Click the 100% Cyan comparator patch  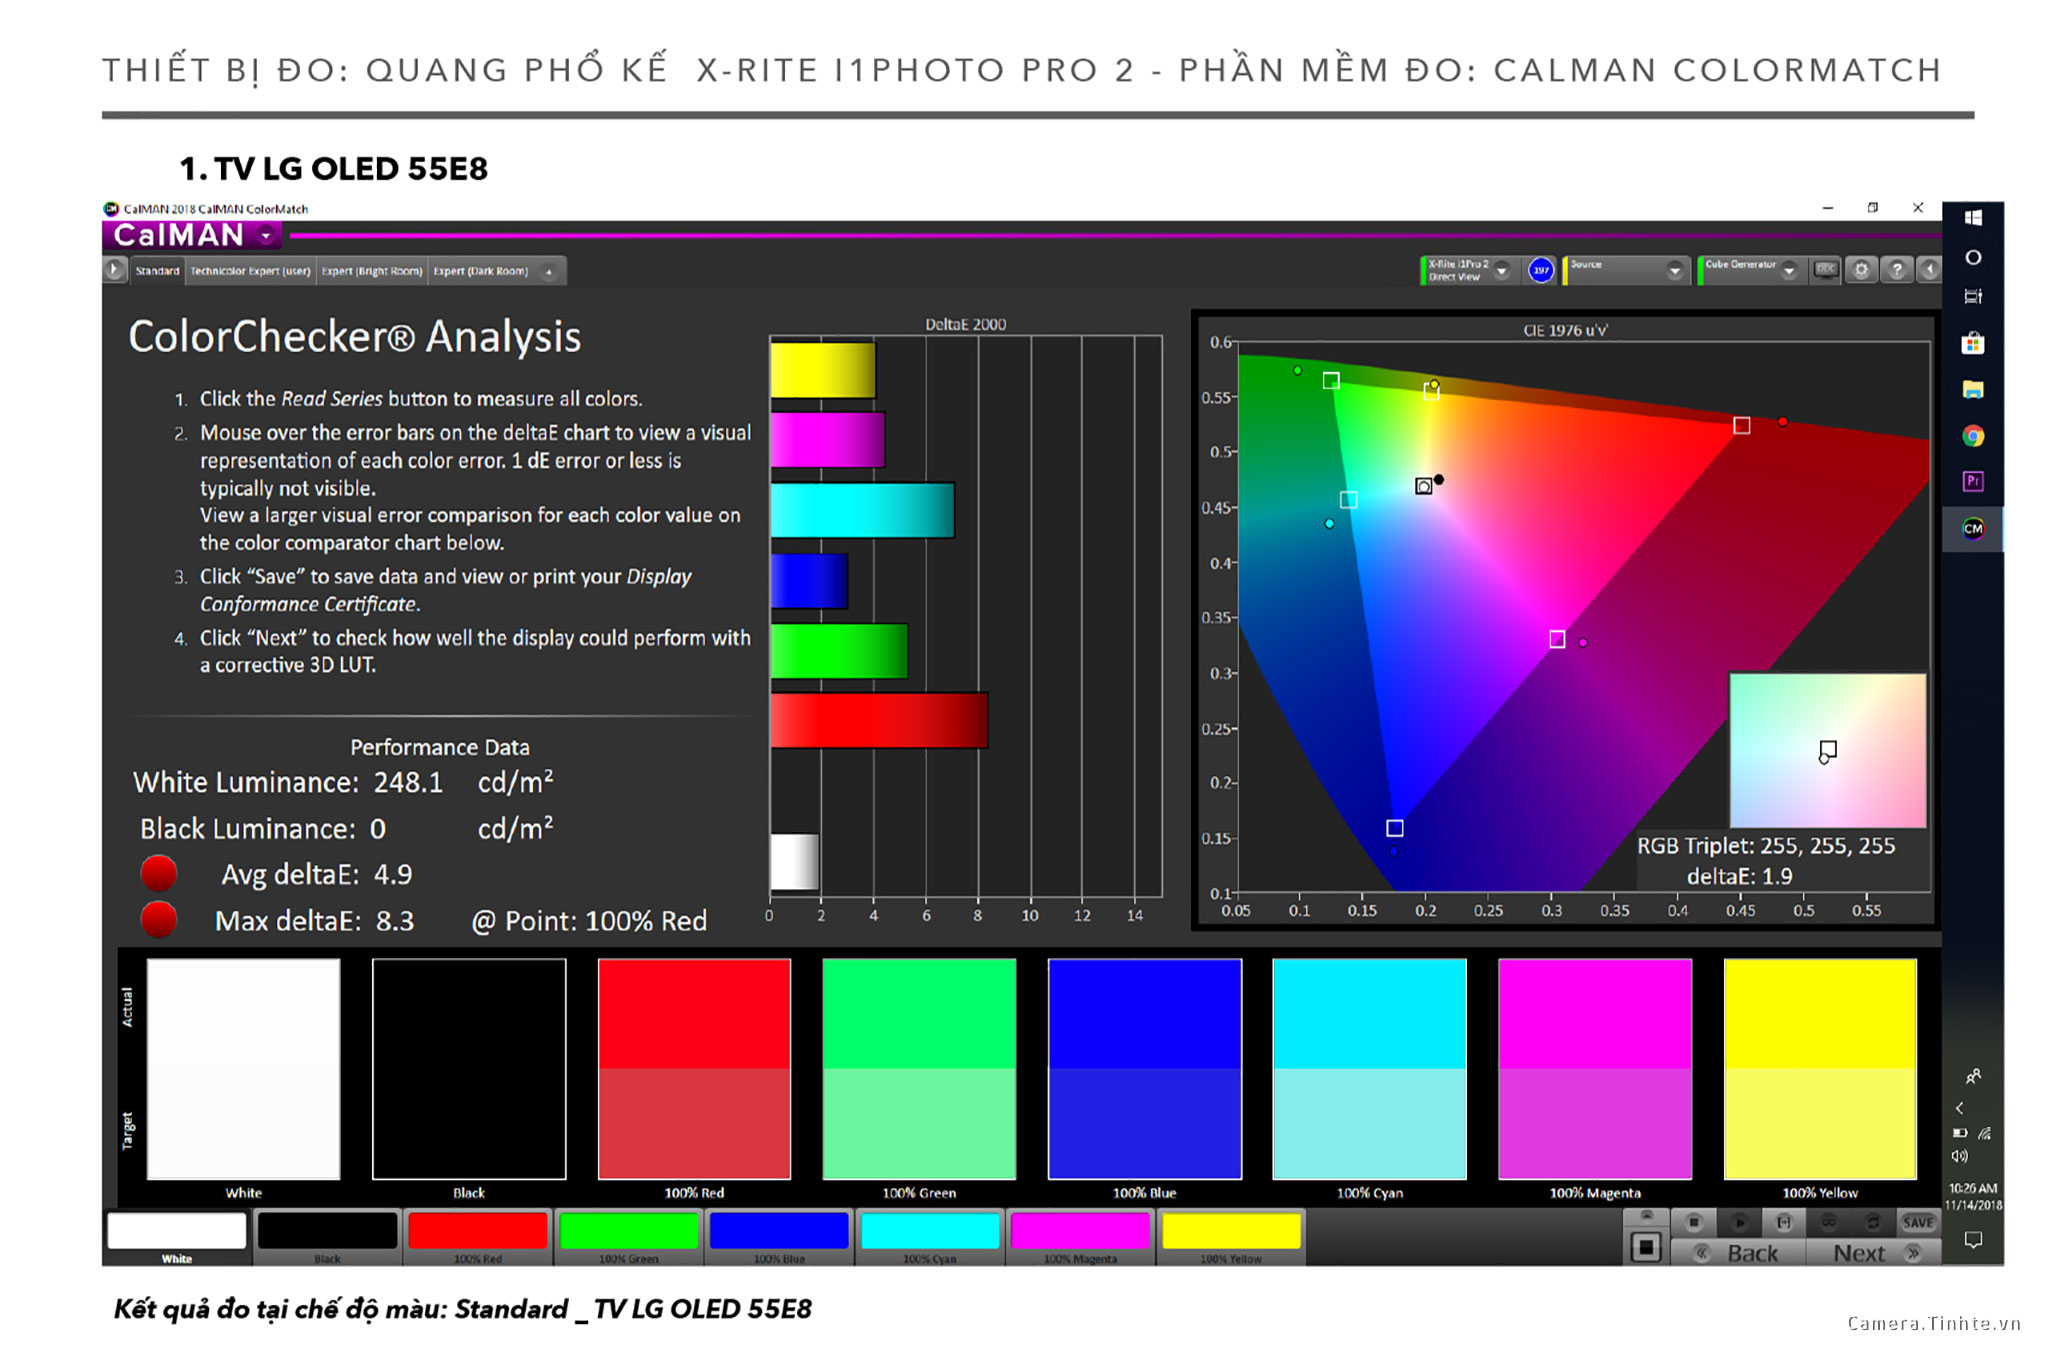[1370, 1069]
